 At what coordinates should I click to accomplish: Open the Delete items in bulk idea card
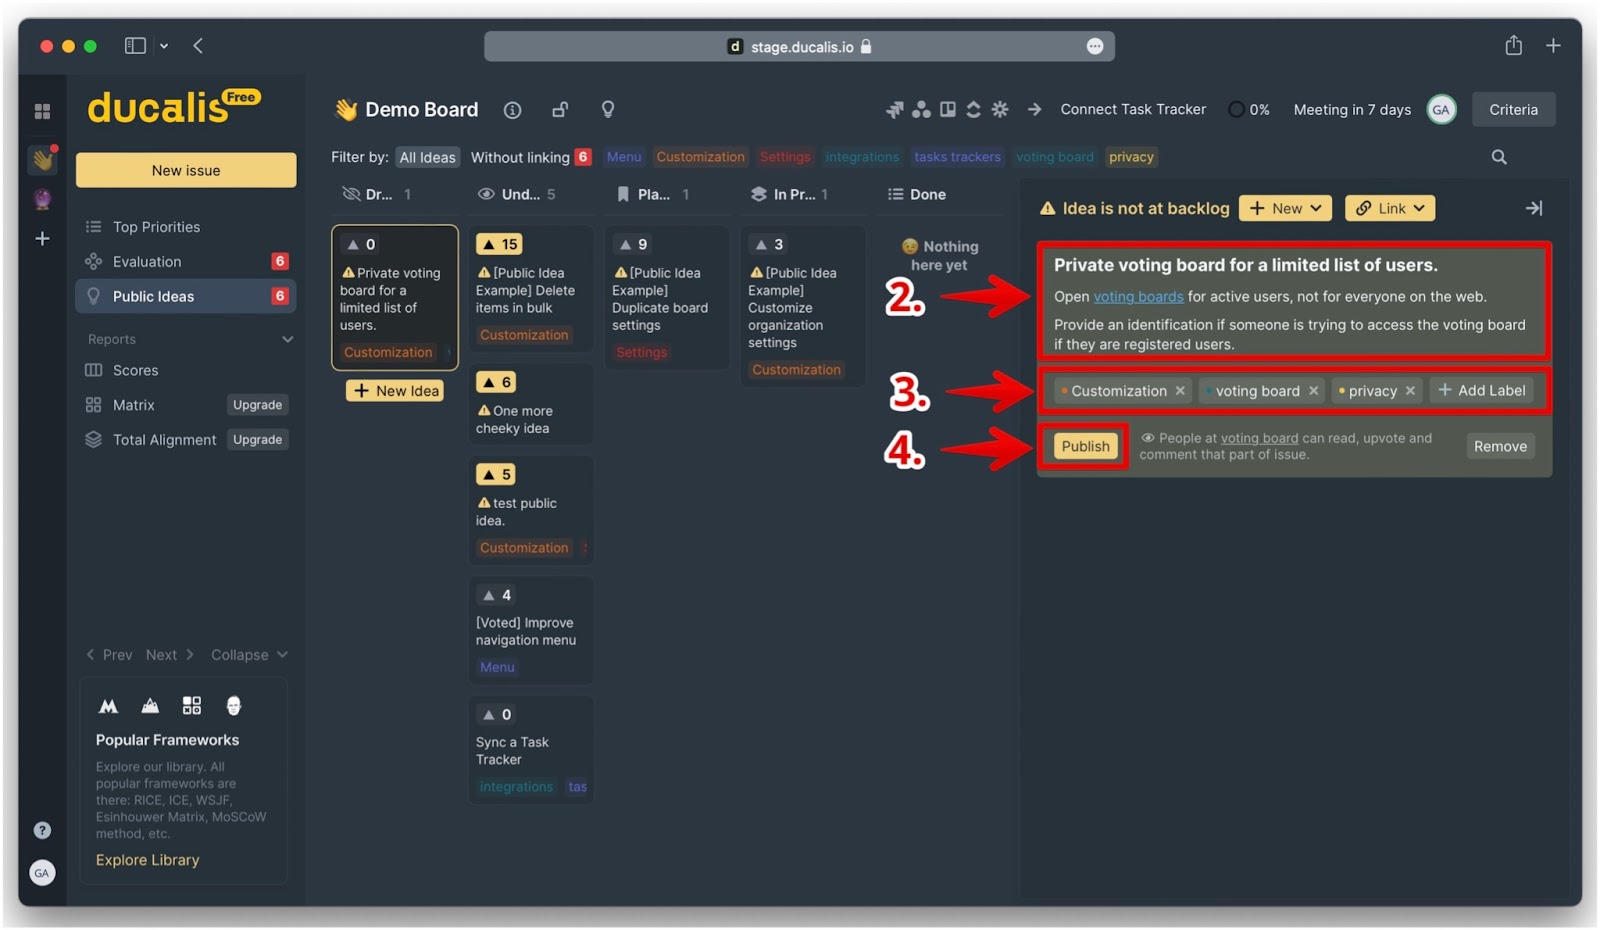click(531, 289)
